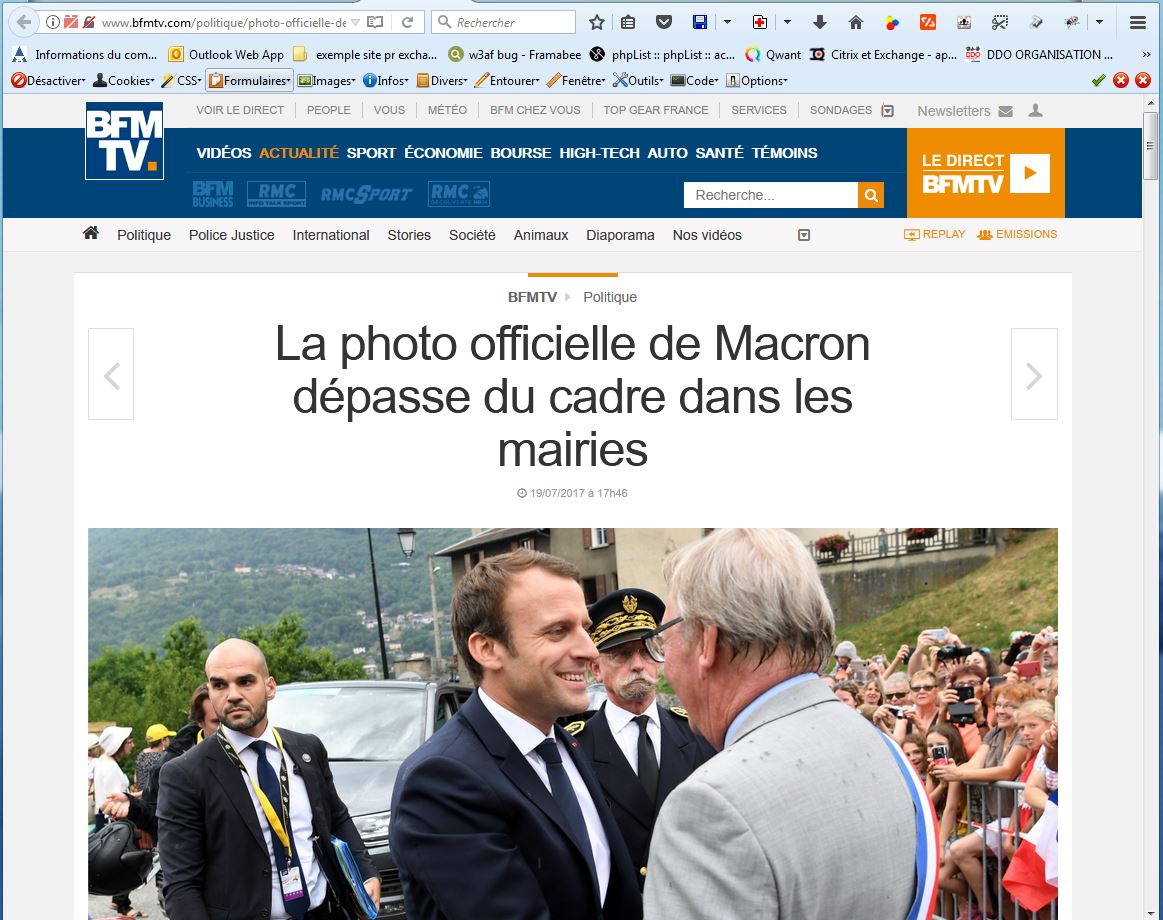The width and height of the screenshot is (1163, 920).
Task: Open the Firefox hamburger menu
Action: (x=1138, y=22)
